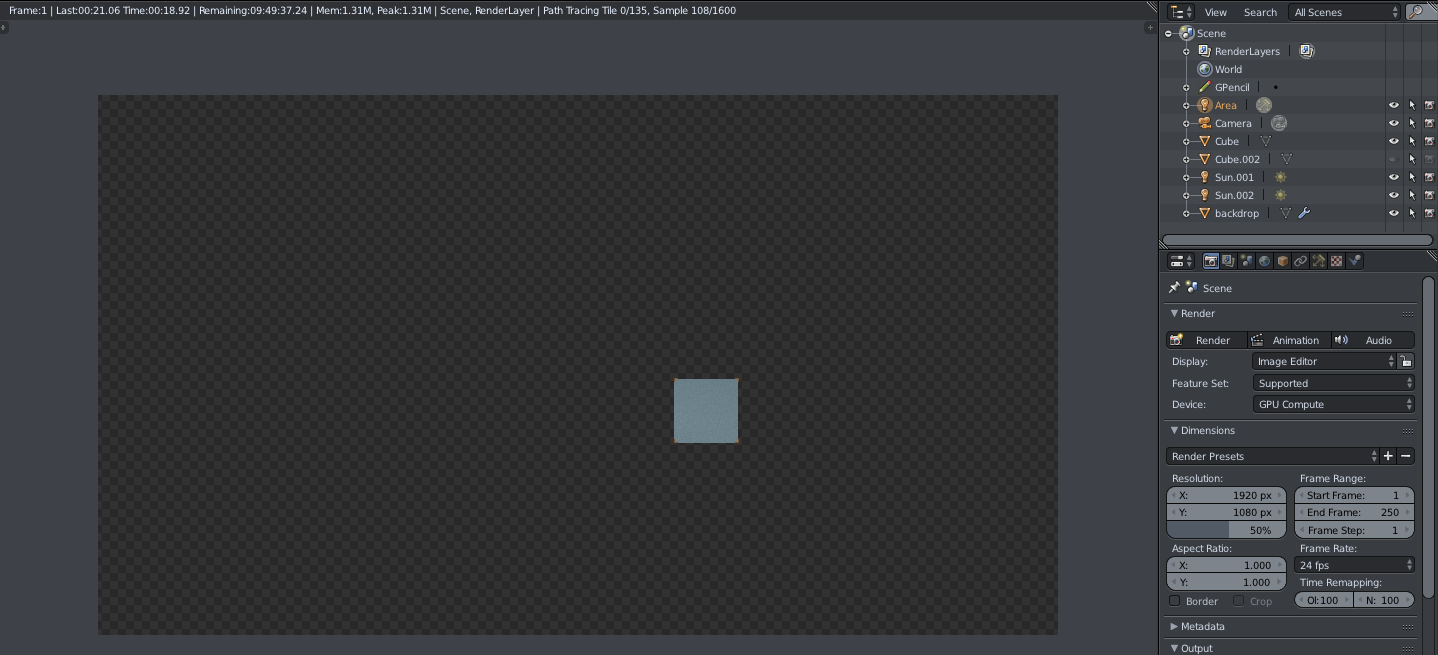Enable the Border checkbox

point(1175,601)
